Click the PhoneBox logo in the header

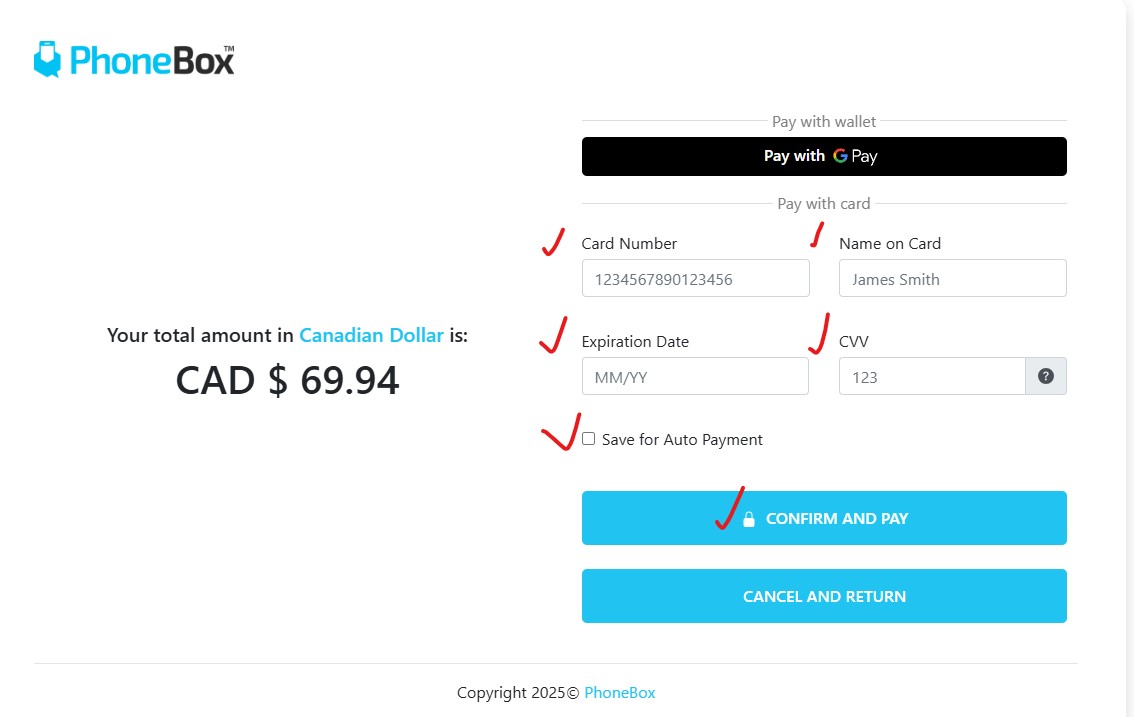tap(134, 59)
